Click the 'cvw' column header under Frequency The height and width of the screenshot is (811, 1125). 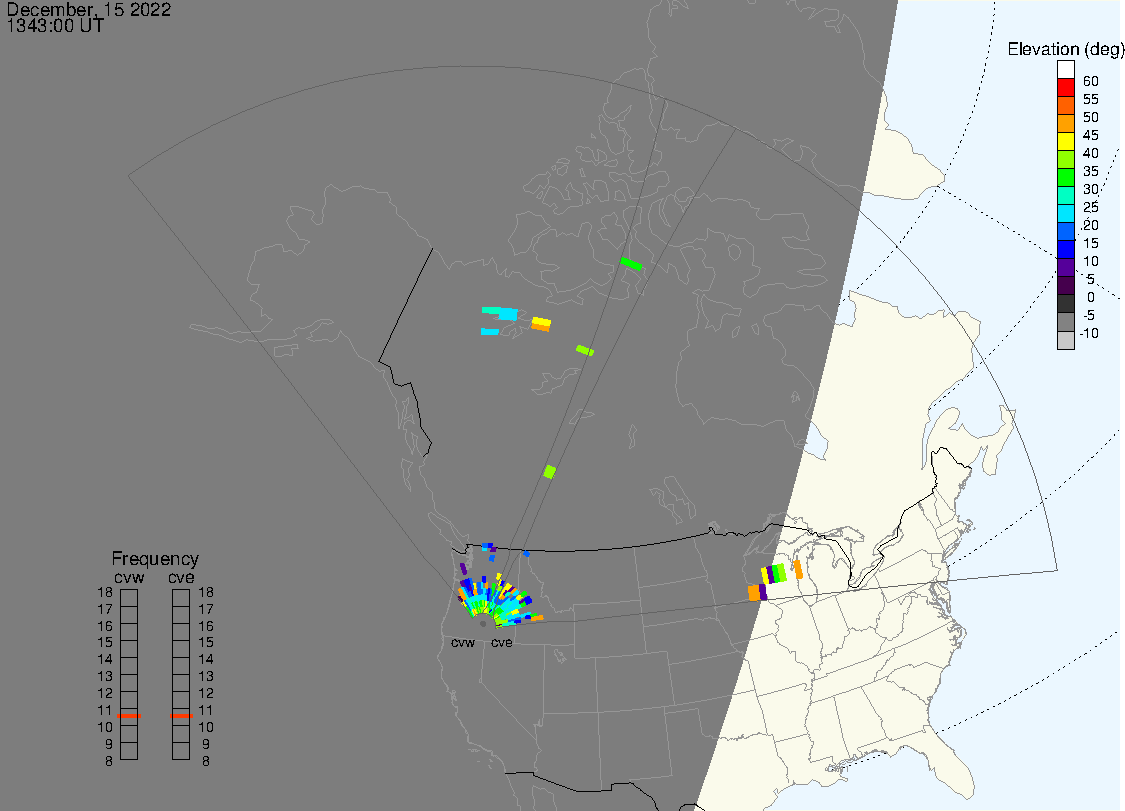coord(129,578)
